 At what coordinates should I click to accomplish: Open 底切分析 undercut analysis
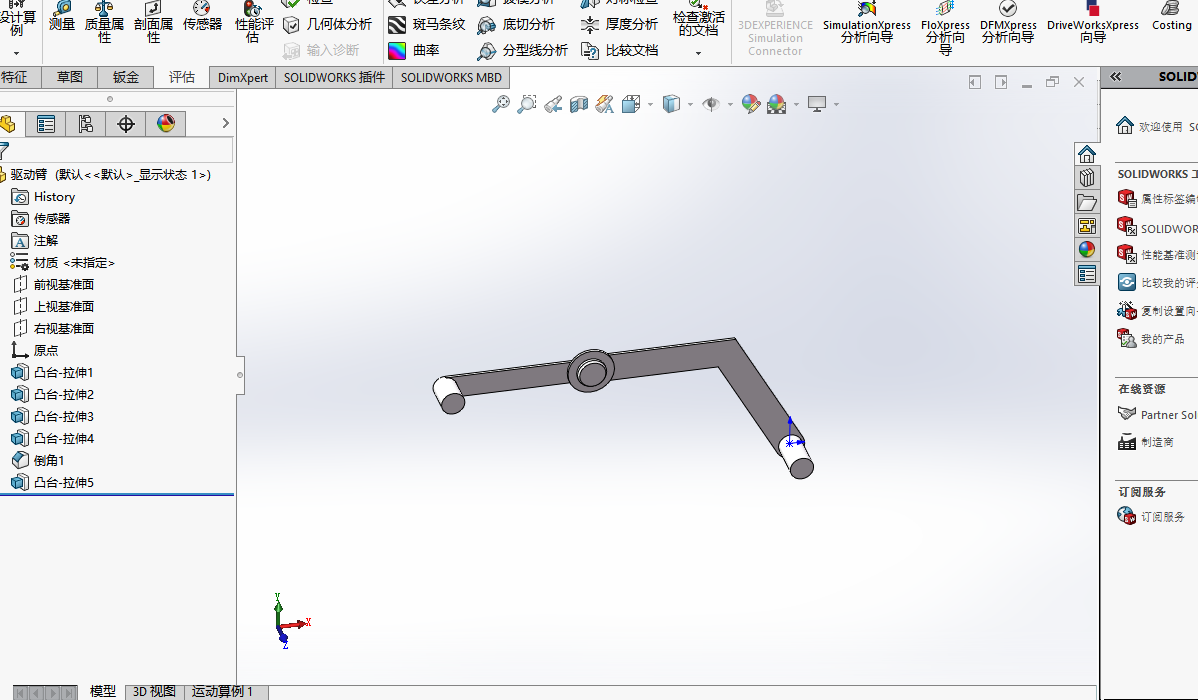tap(516, 24)
